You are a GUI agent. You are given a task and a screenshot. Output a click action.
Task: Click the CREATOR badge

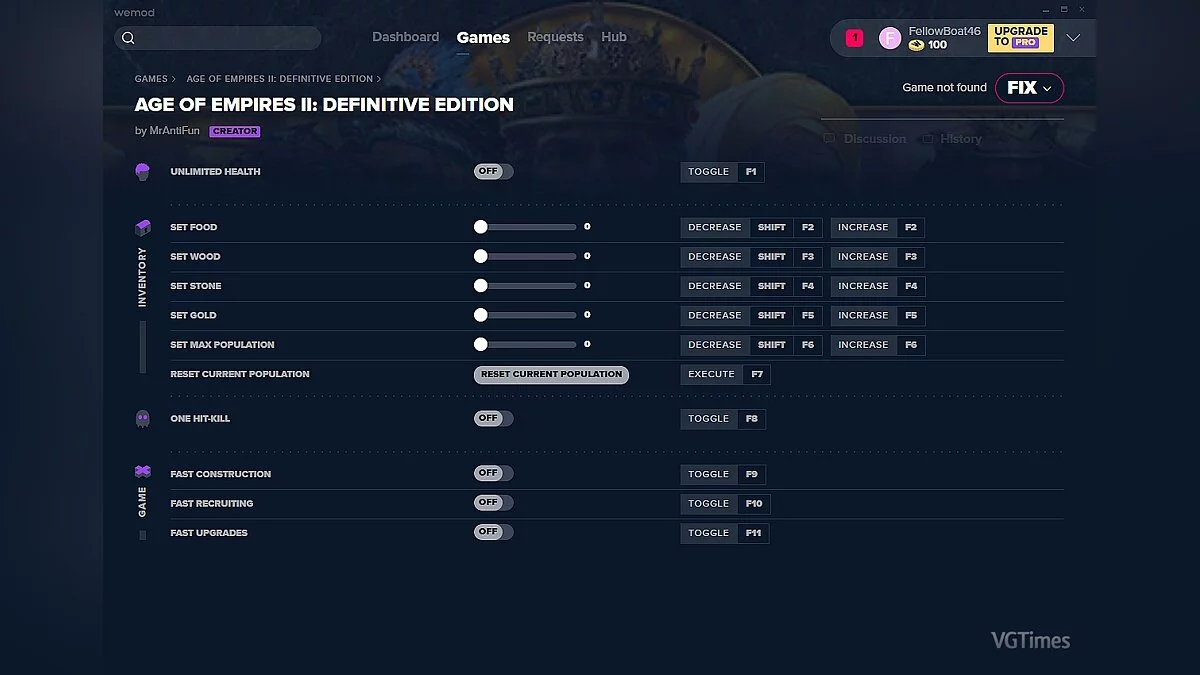point(235,131)
